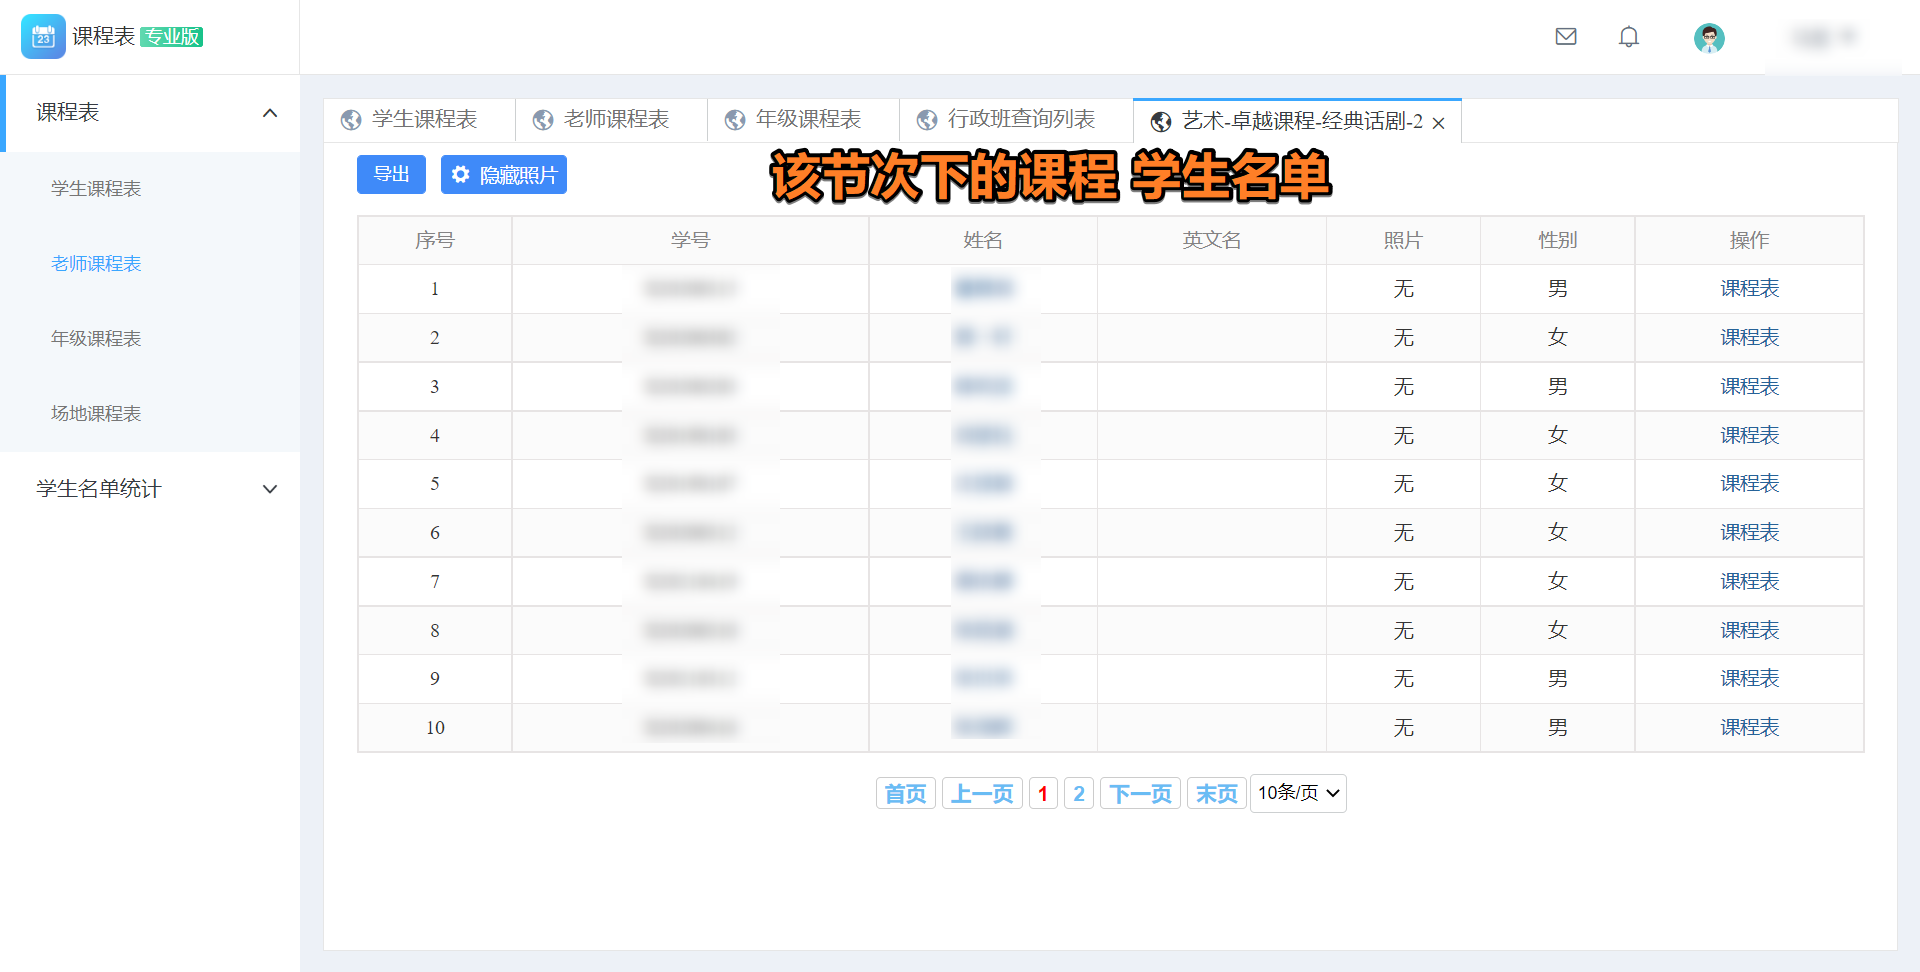1920x972 pixels.
Task: Expand the 学生名单统计 sidebar menu
Action: (x=269, y=489)
